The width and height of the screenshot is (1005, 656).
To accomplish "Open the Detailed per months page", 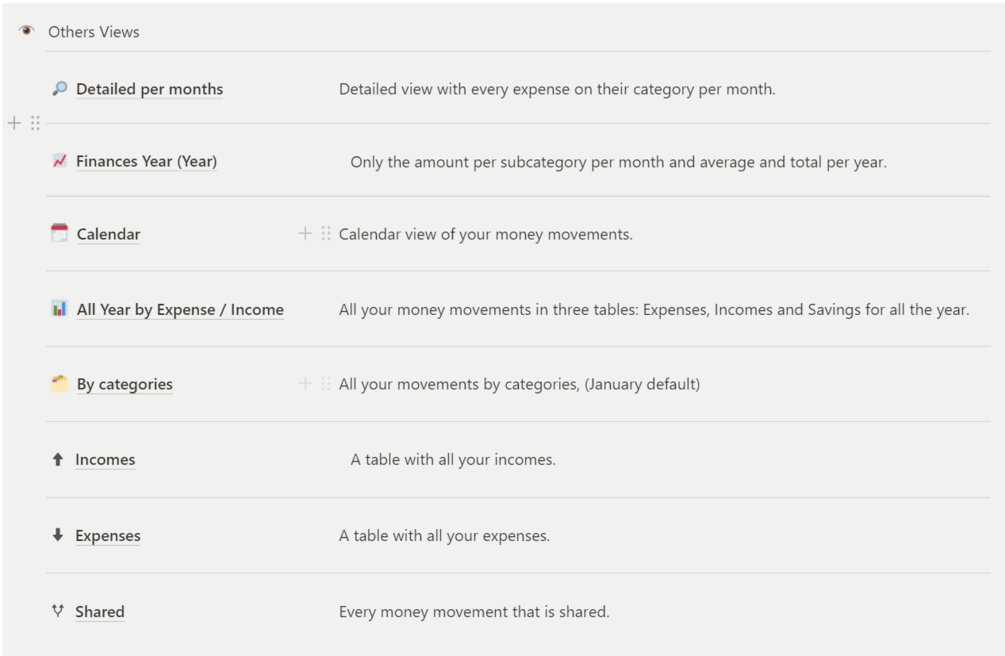I will (x=149, y=89).
